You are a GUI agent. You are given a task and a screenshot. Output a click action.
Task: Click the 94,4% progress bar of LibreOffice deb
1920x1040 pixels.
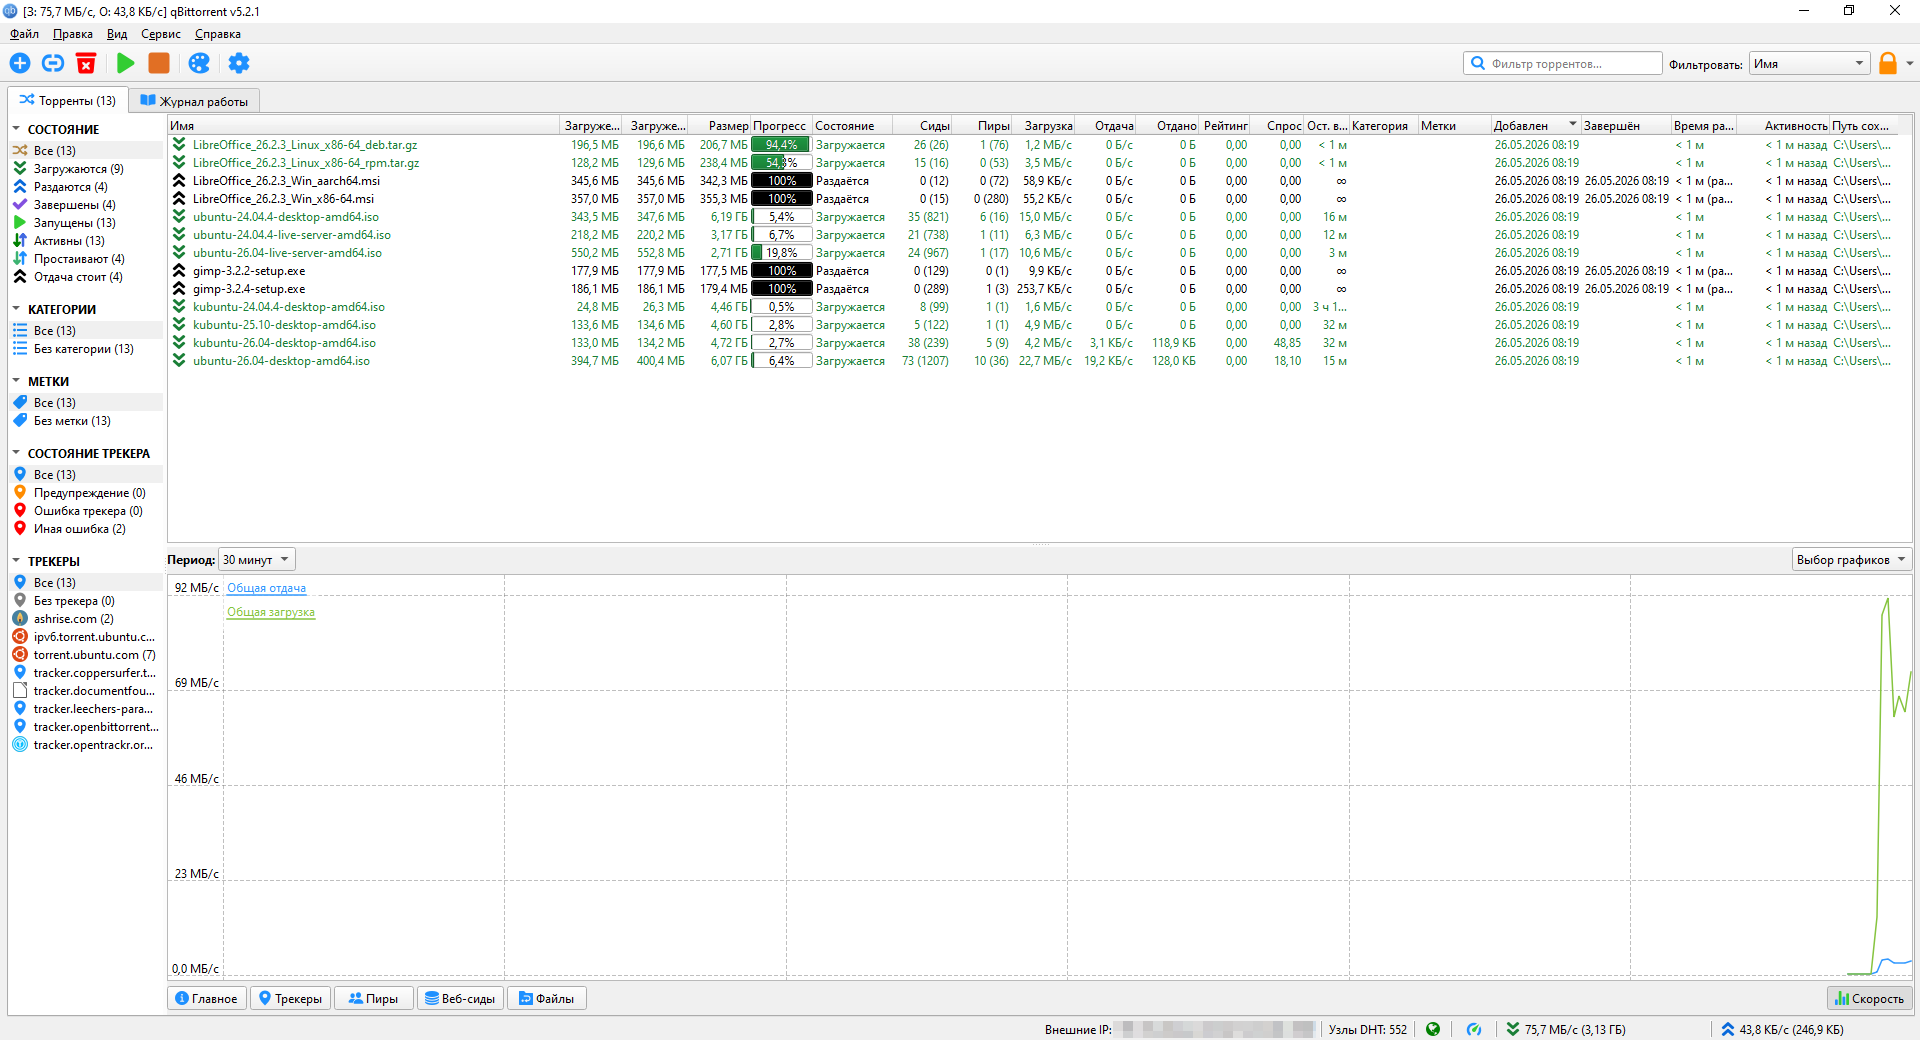(781, 145)
